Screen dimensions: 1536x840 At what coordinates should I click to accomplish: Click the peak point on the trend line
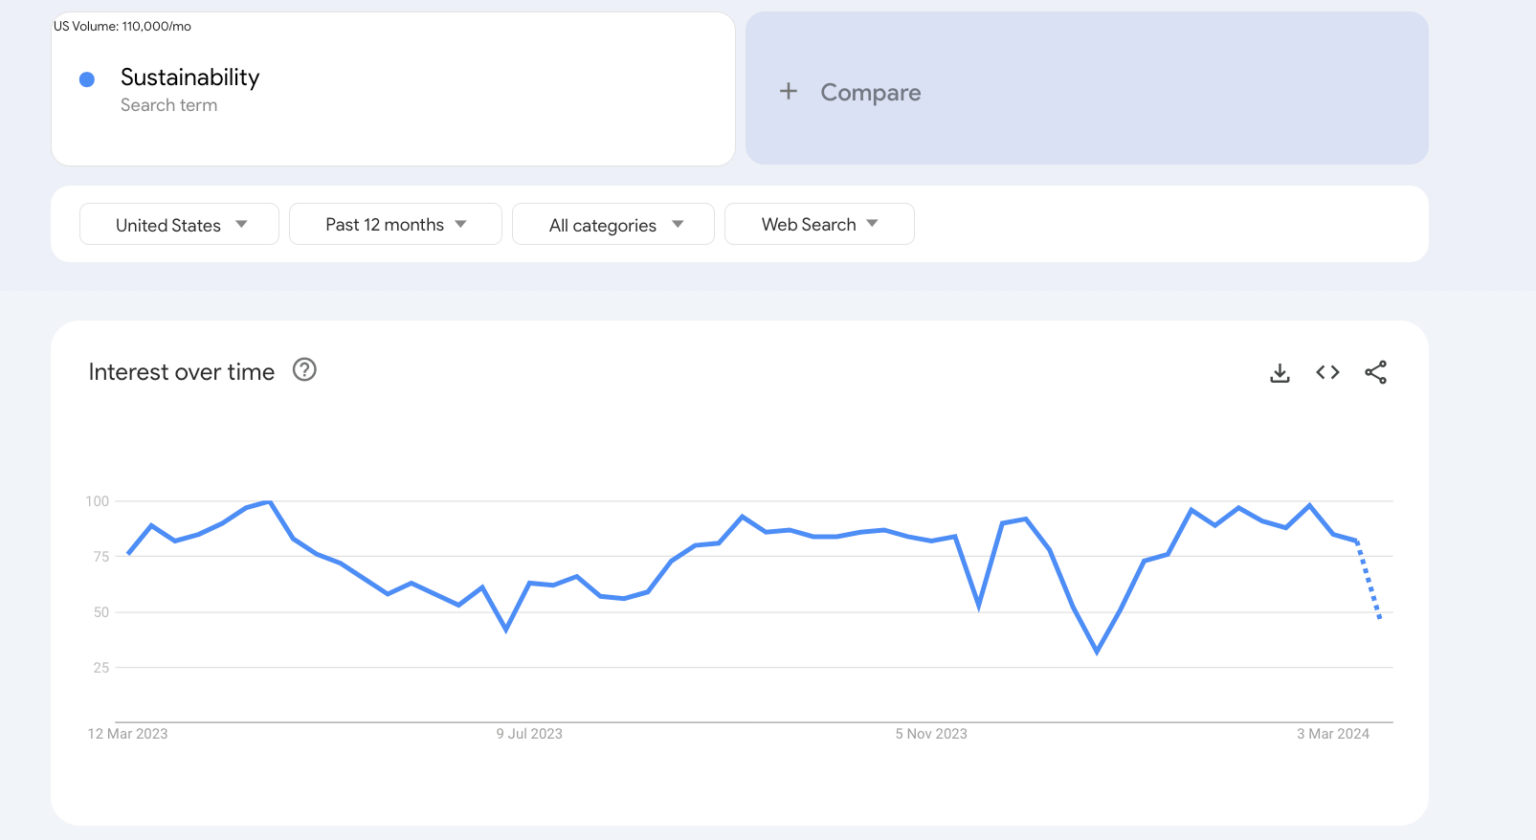267,503
